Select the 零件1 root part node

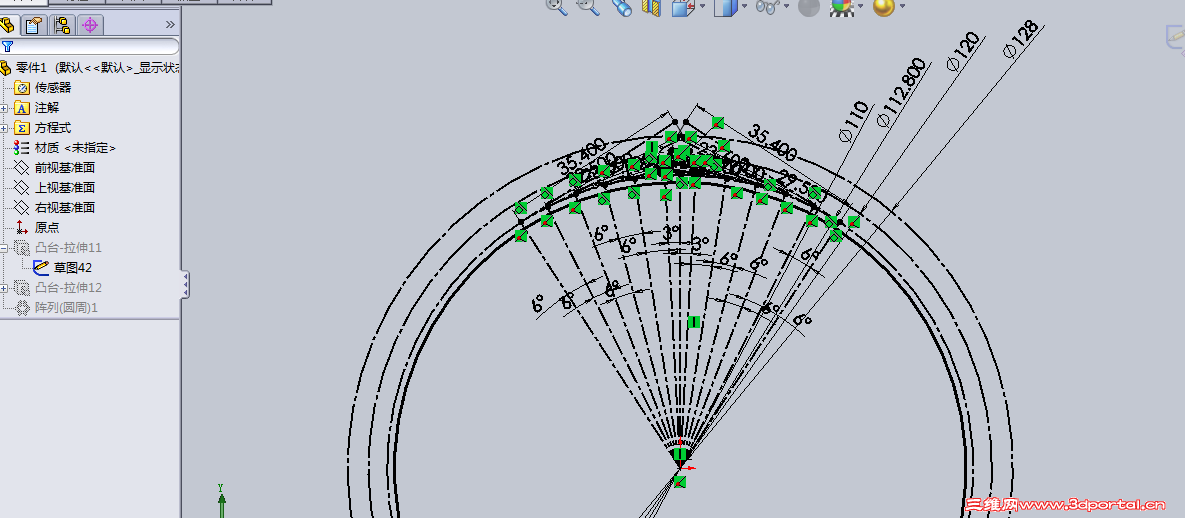pyautogui.click(x=91, y=68)
